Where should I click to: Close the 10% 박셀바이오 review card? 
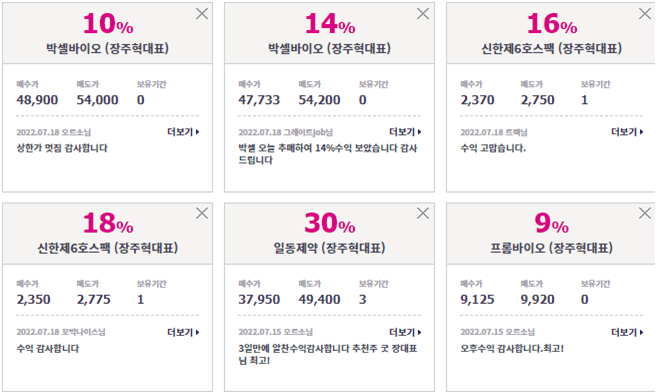coord(202,14)
